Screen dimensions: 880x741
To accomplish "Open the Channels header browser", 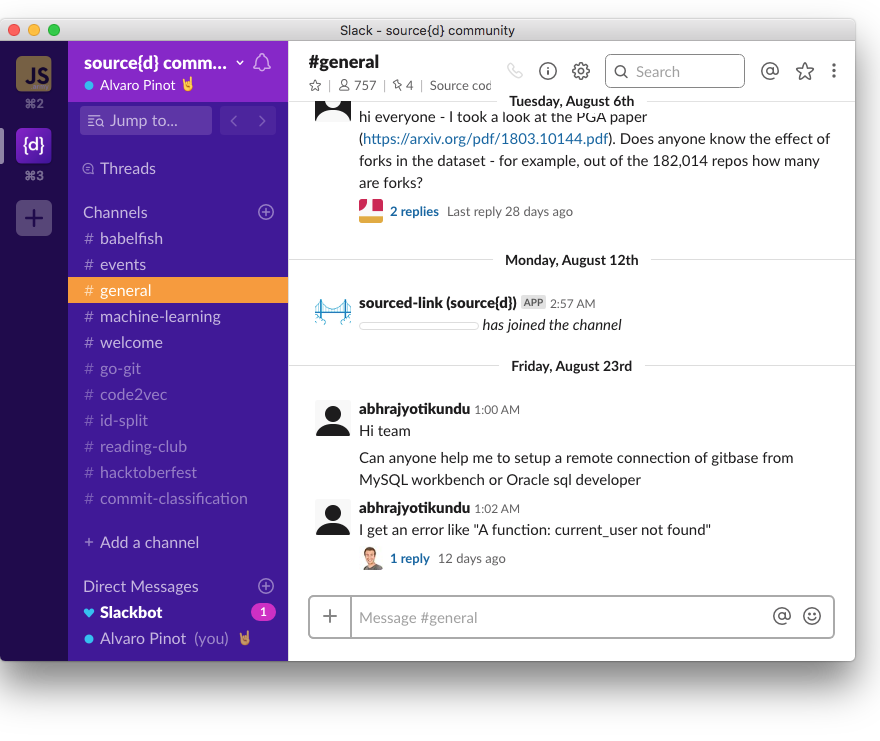I will coord(115,212).
